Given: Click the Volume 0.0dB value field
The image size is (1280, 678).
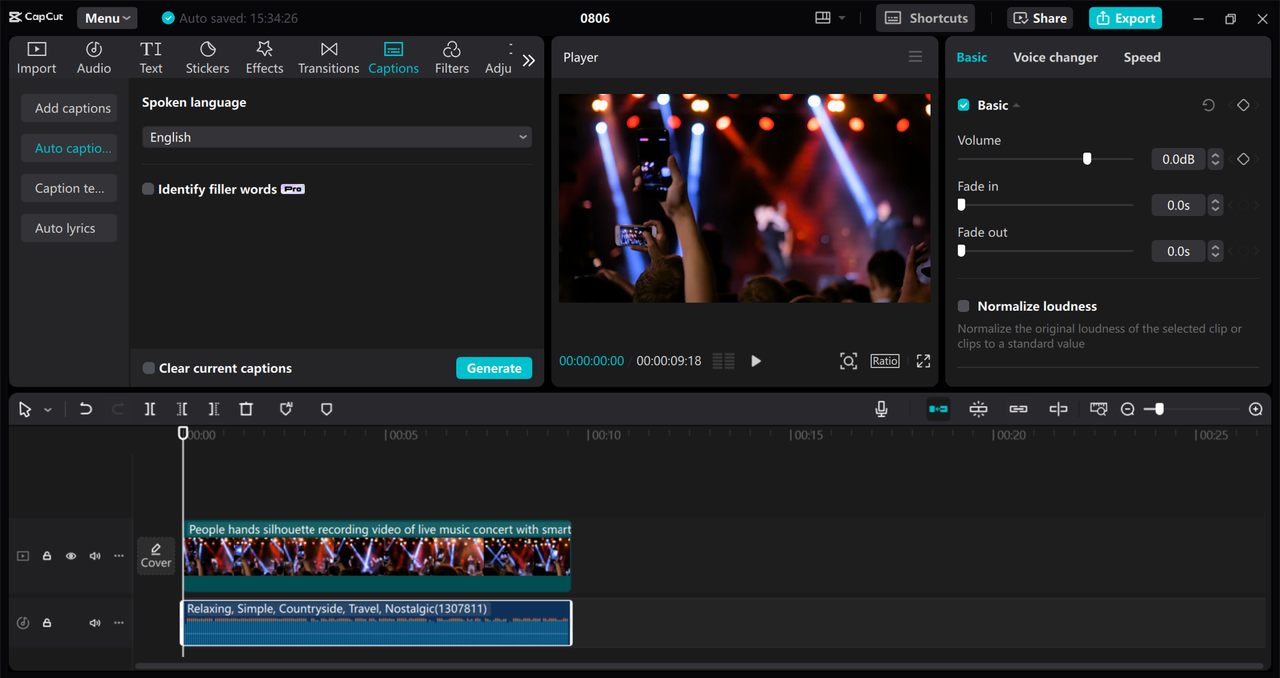Looking at the screenshot, I should tap(1179, 159).
